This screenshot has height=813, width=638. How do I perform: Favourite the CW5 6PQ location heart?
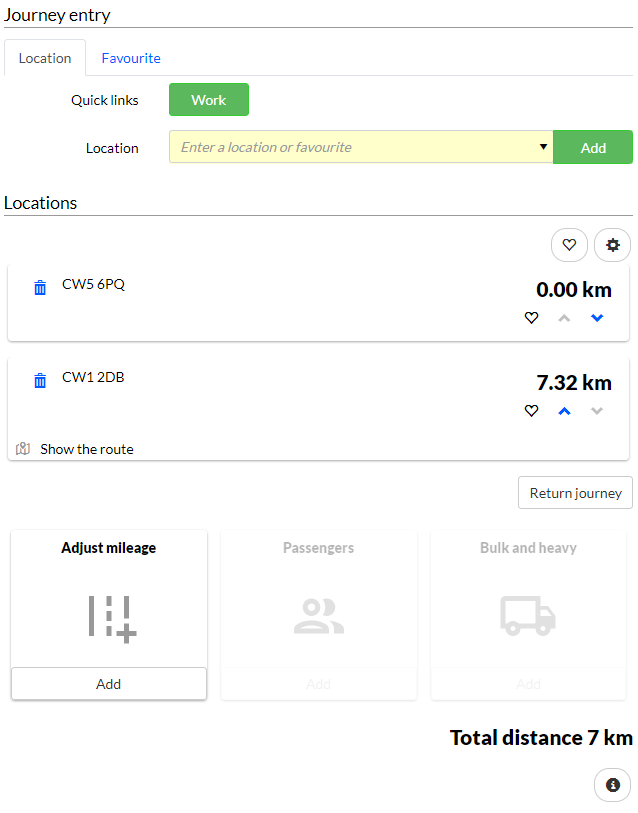click(531, 317)
